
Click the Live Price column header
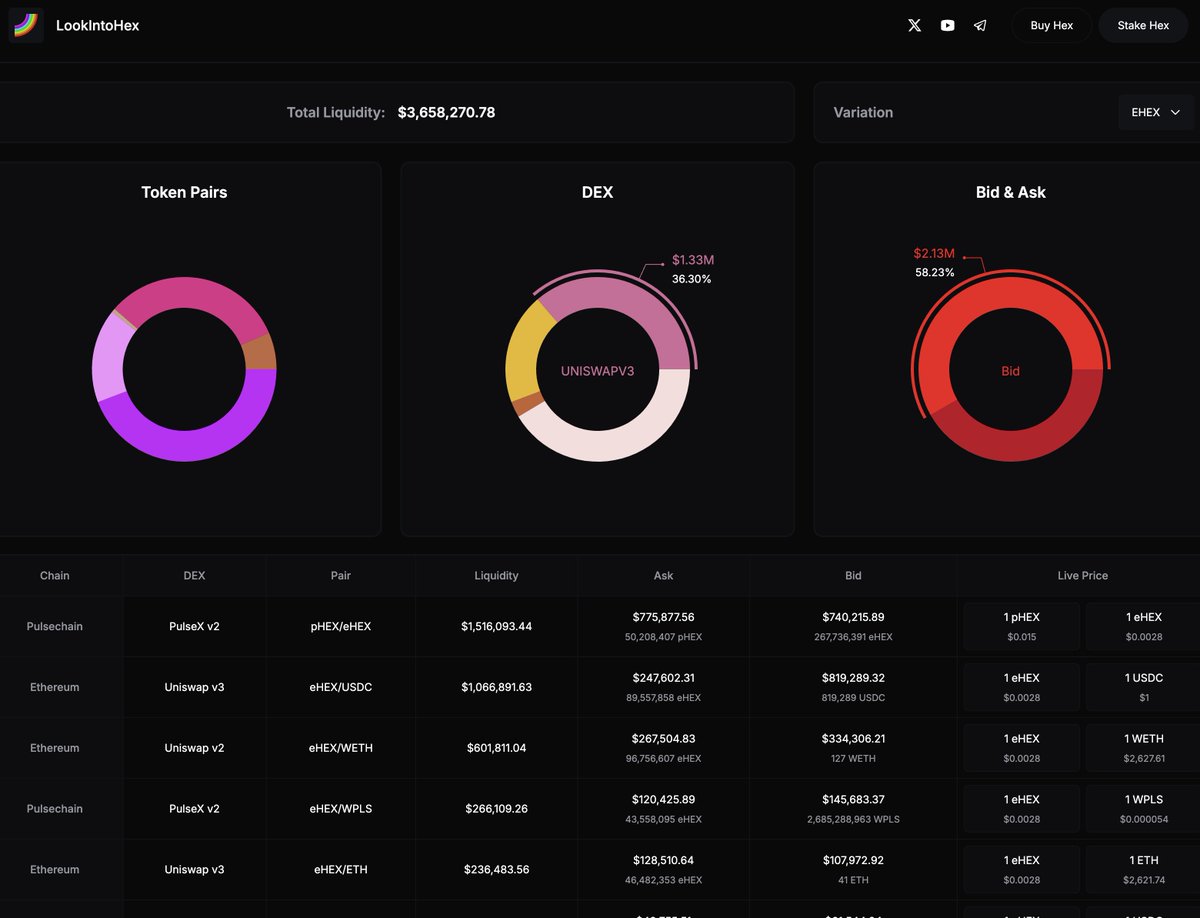(x=1083, y=576)
